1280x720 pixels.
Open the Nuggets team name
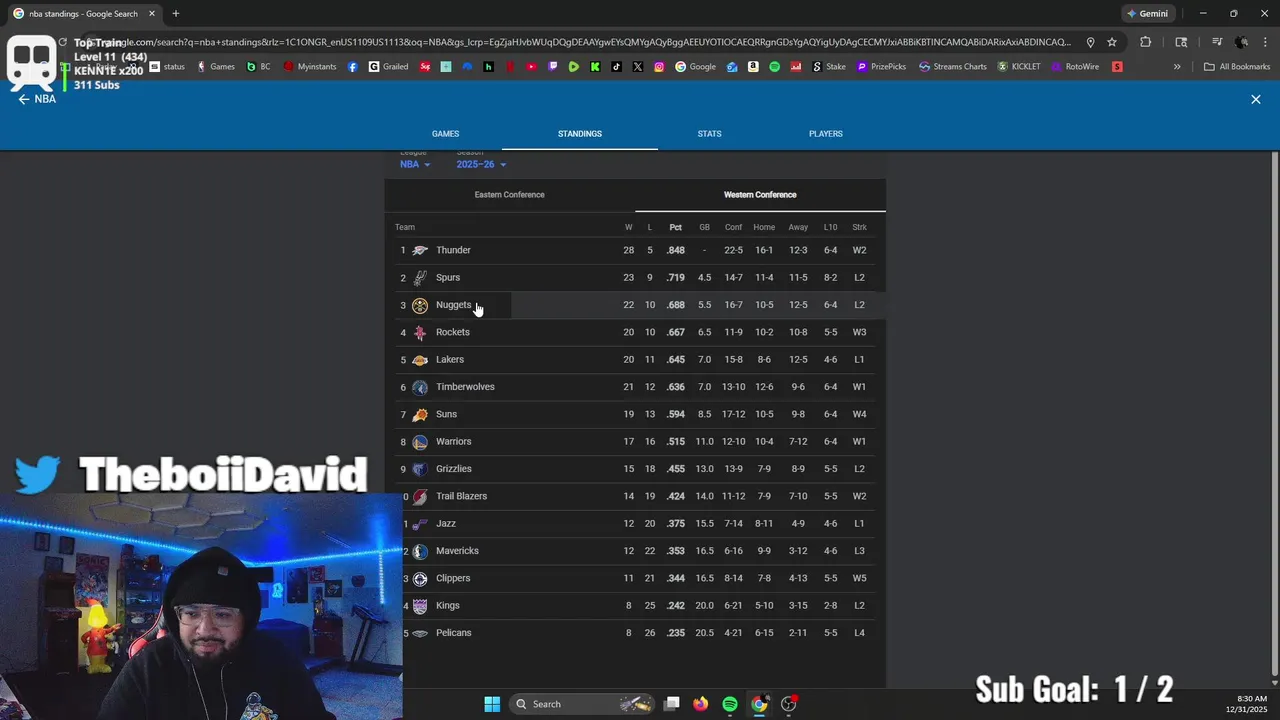coord(453,305)
